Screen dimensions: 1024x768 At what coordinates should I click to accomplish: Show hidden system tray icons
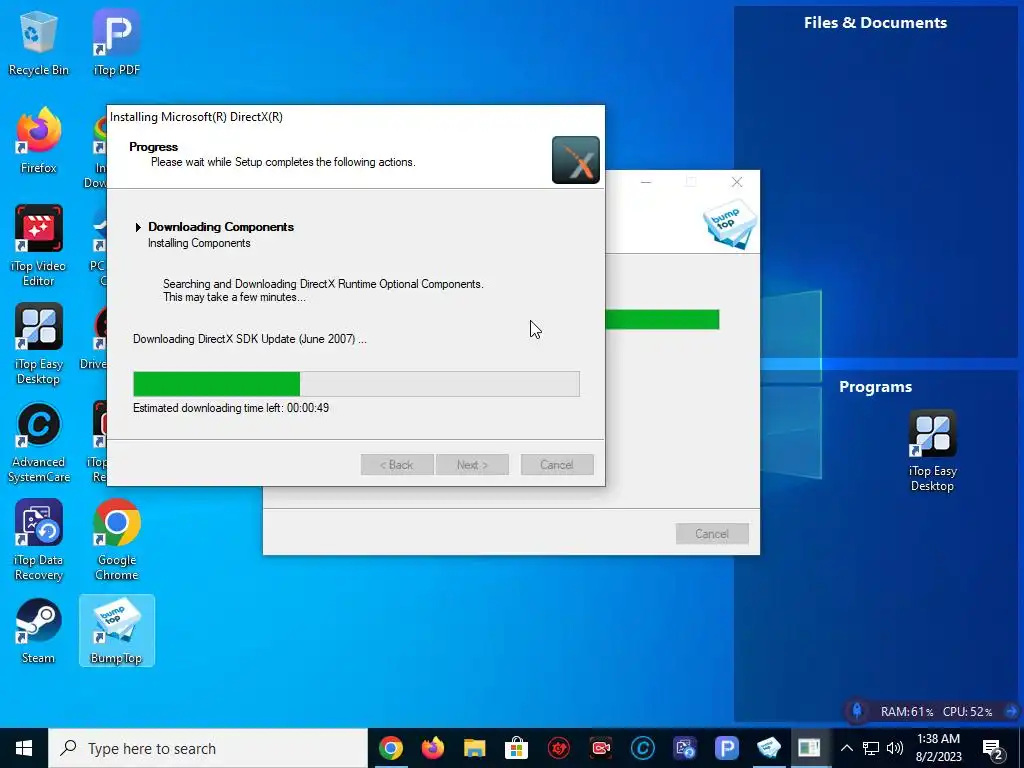pos(846,748)
